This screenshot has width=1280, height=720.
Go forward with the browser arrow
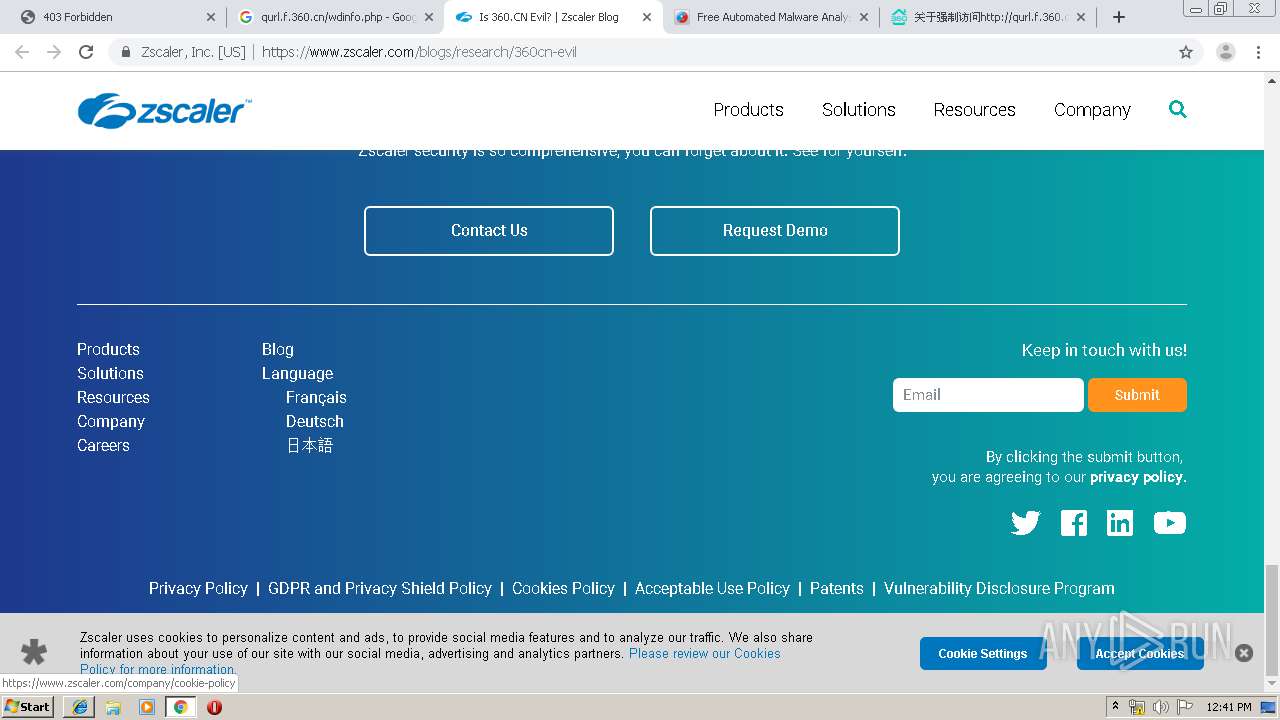coord(54,52)
